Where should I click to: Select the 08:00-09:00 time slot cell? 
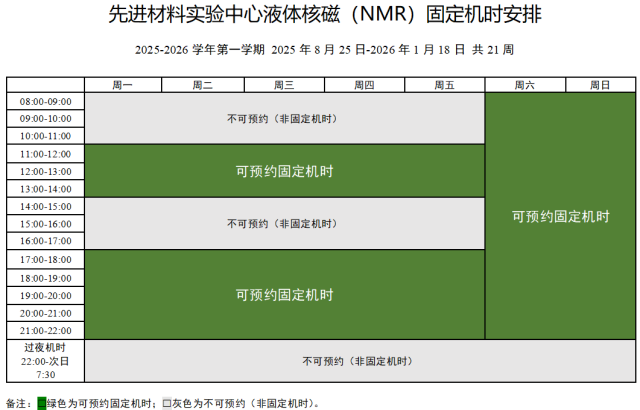click(46, 101)
